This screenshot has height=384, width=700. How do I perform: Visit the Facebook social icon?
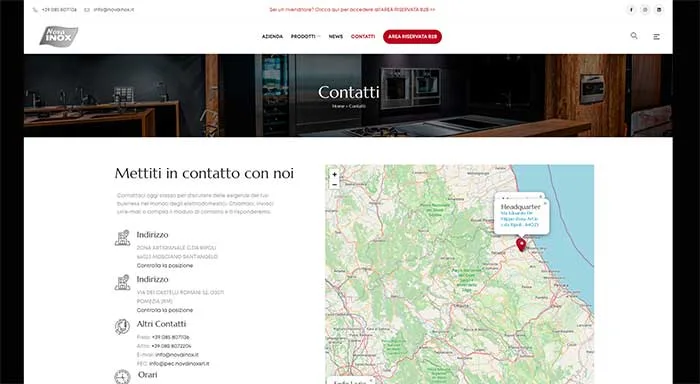631,9
